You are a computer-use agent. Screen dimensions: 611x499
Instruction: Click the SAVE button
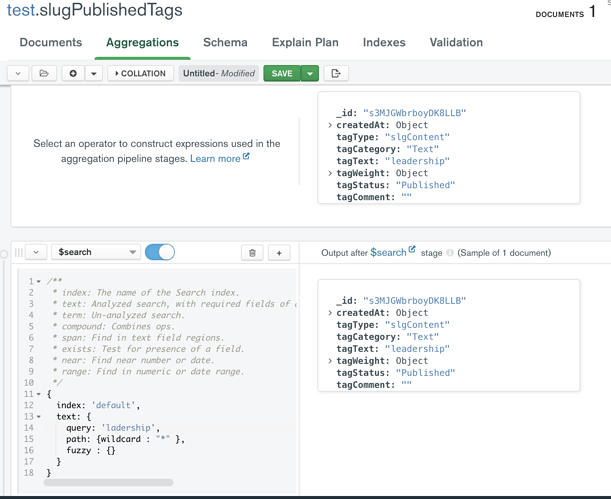(x=282, y=73)
